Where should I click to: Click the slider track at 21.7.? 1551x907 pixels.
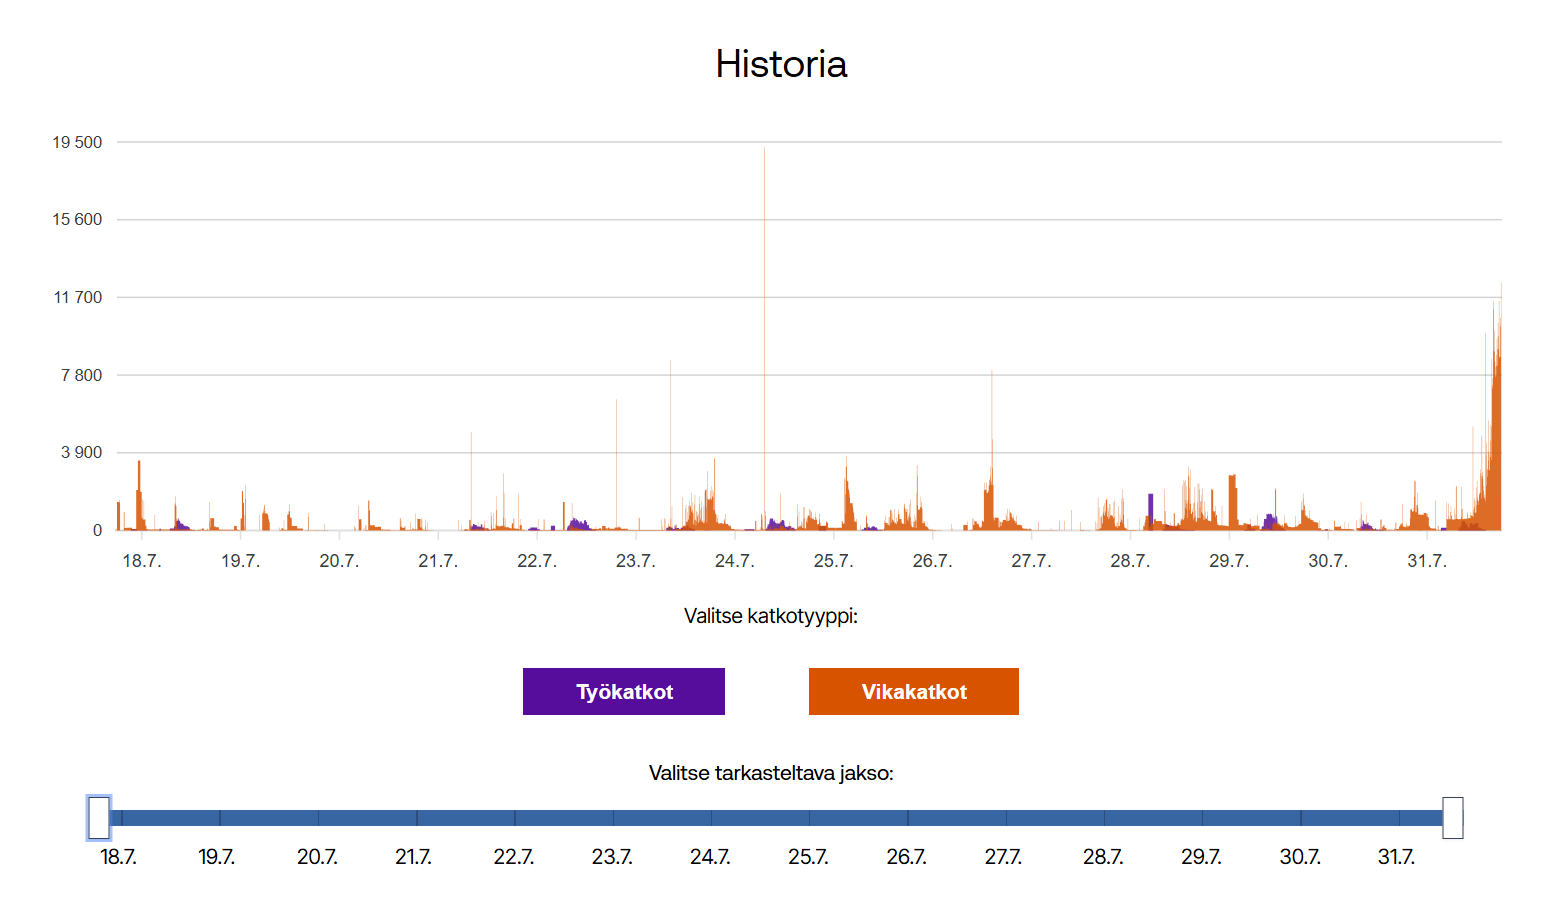coord(416,817)
